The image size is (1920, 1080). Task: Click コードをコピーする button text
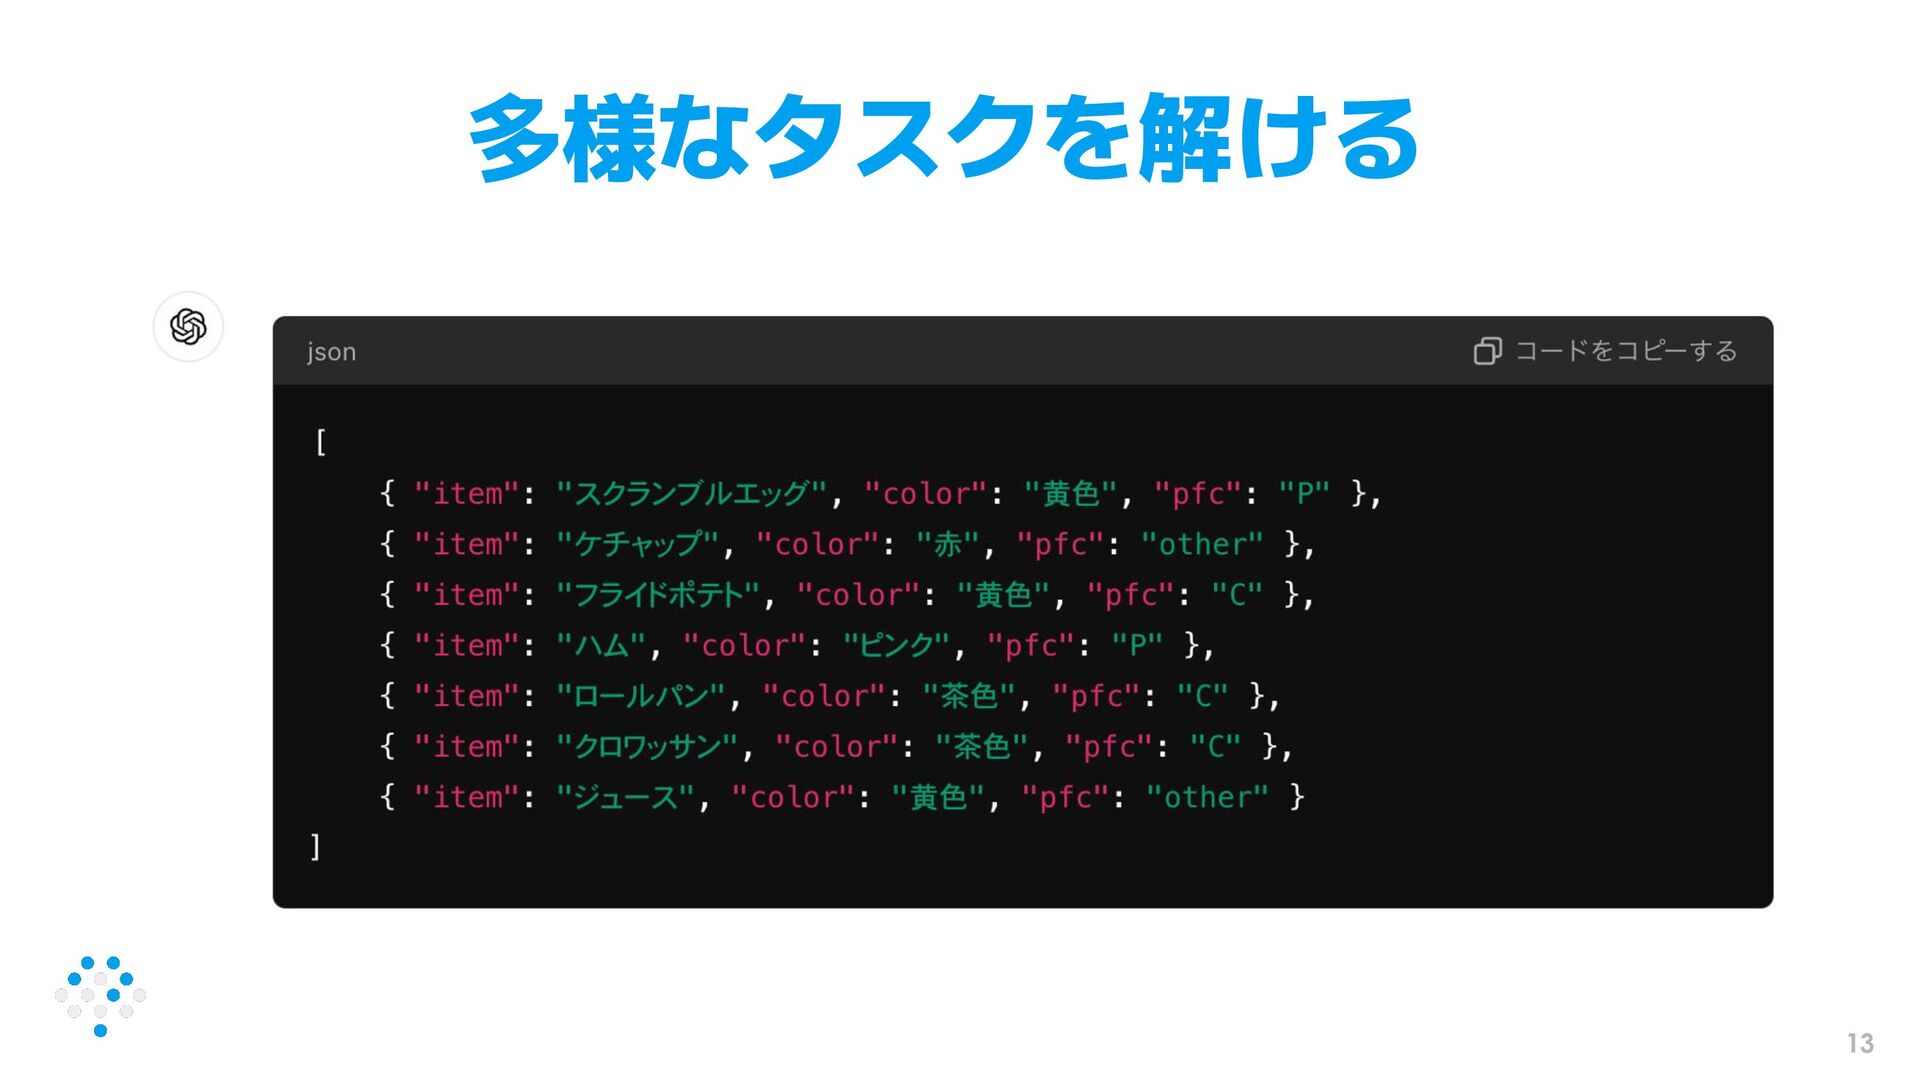pos(1626,351)
